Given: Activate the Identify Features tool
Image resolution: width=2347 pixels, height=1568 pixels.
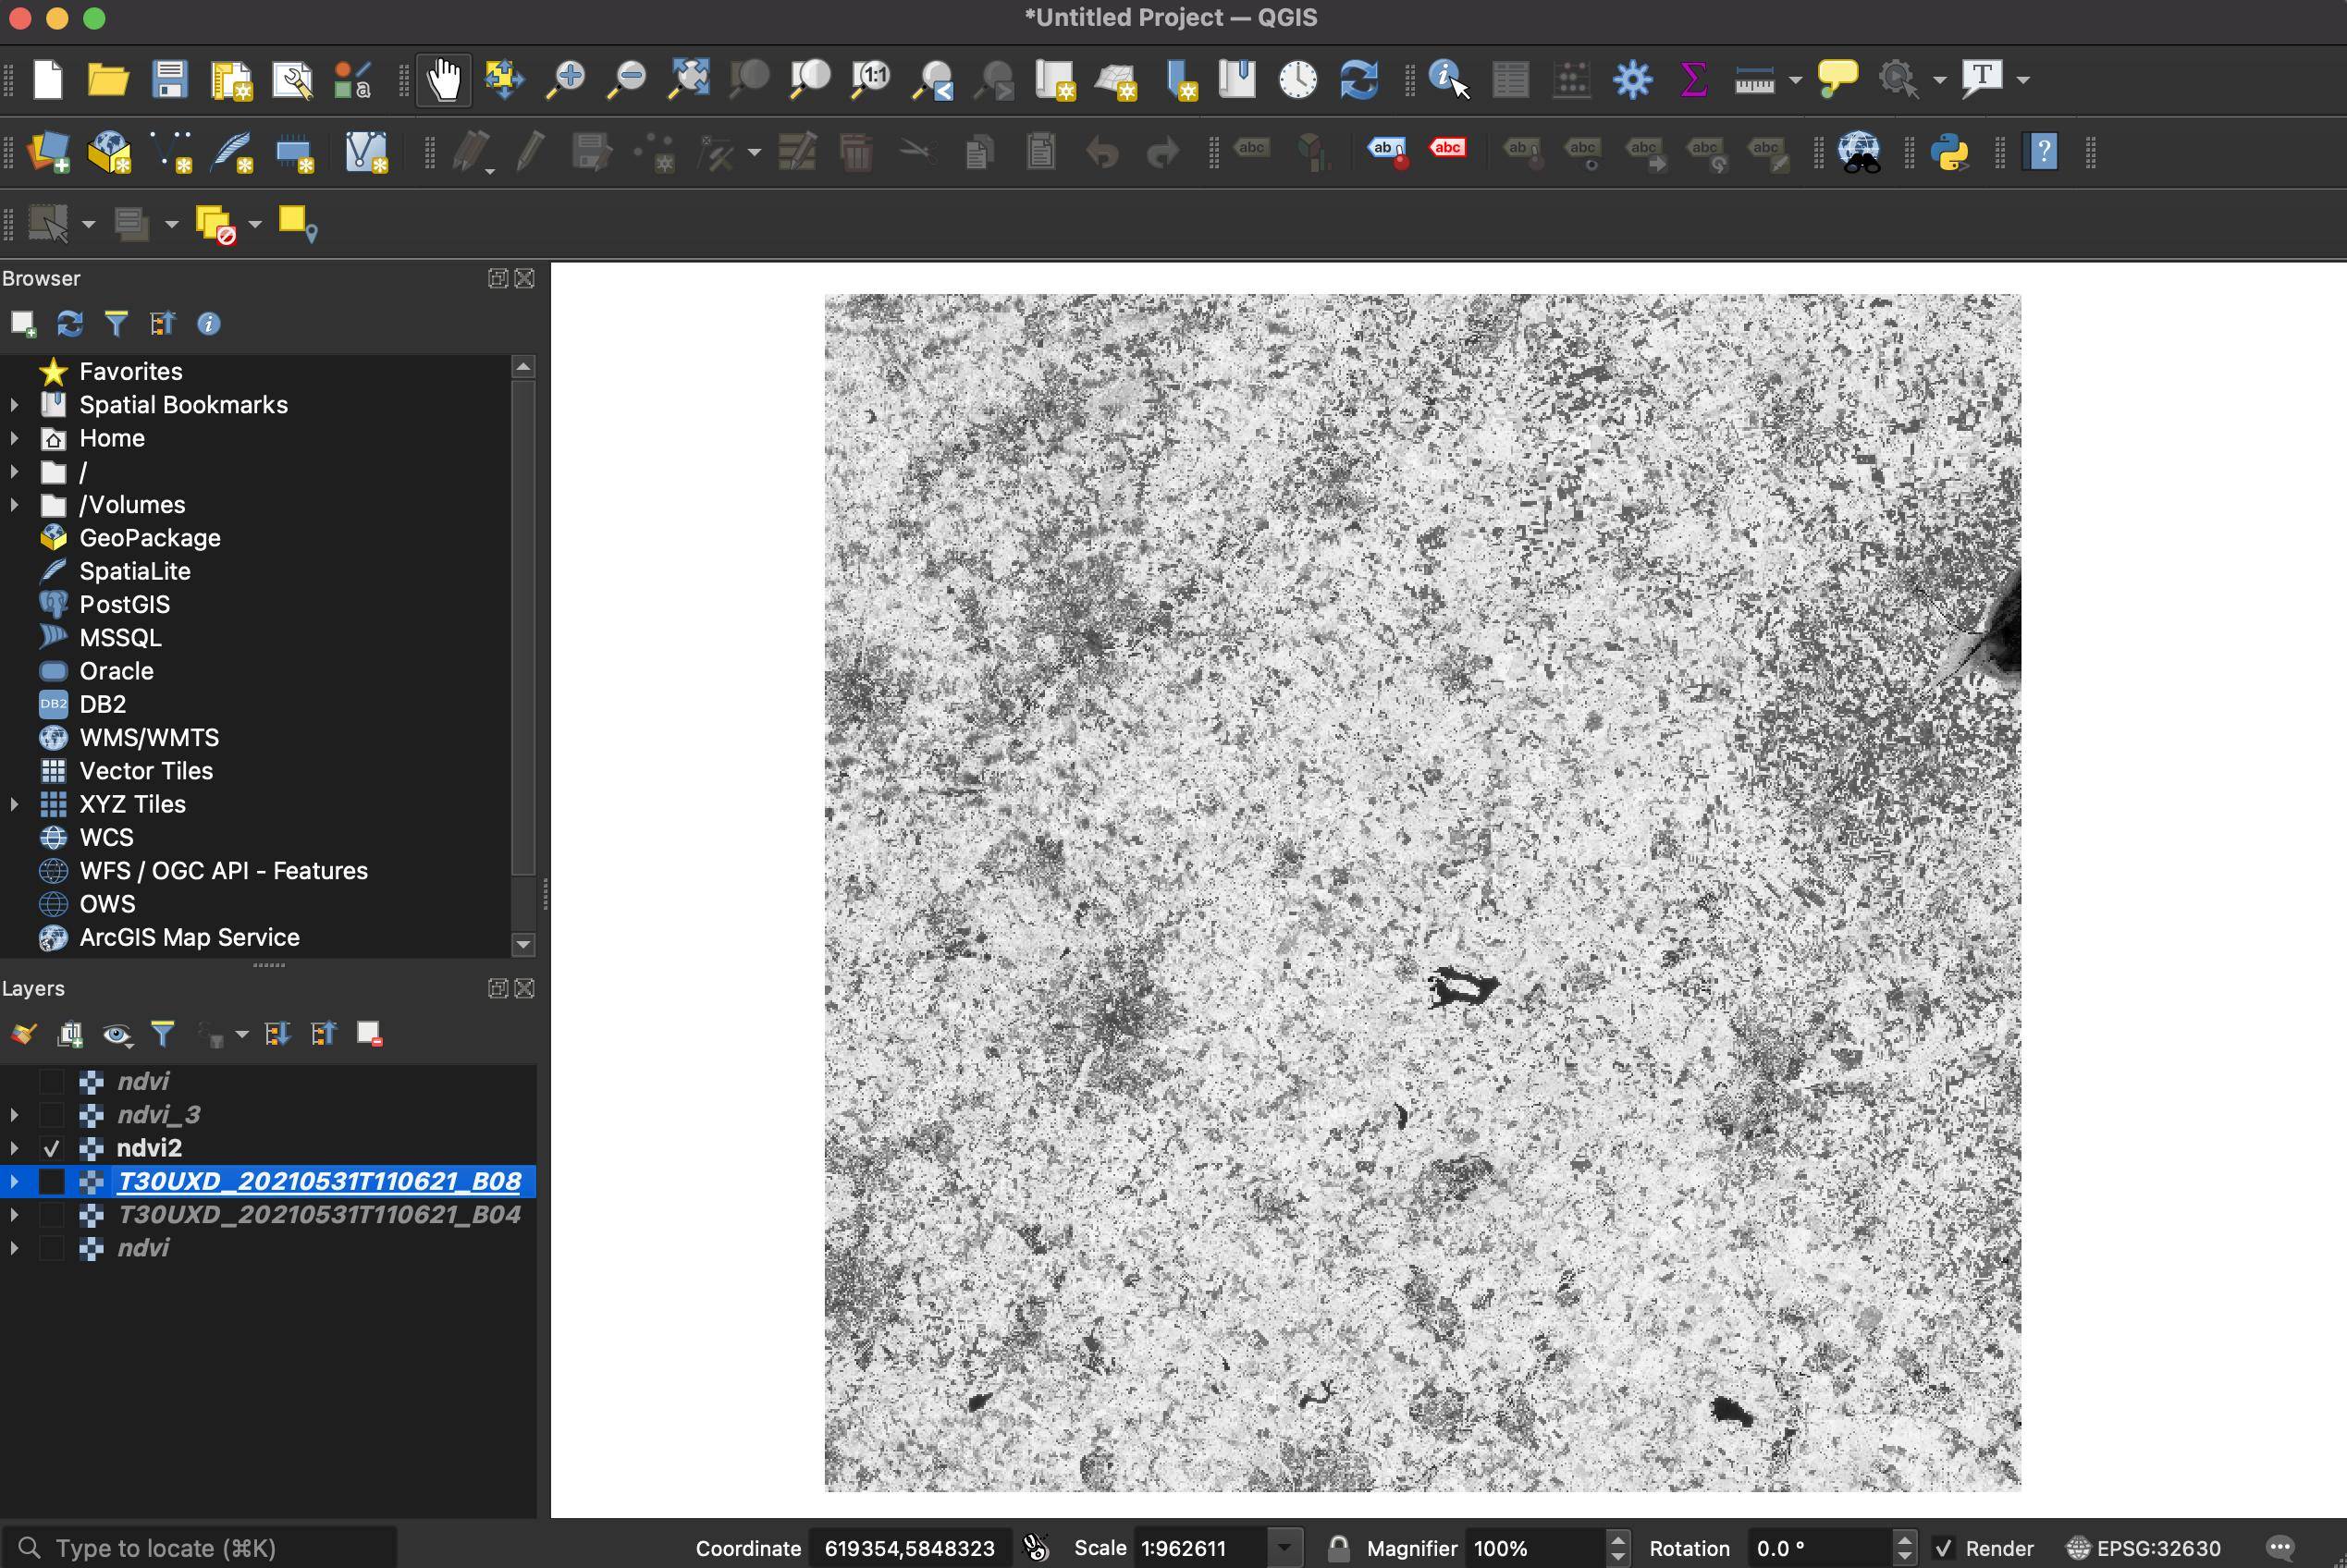Looking at the screenshot, I should 1449,79.
